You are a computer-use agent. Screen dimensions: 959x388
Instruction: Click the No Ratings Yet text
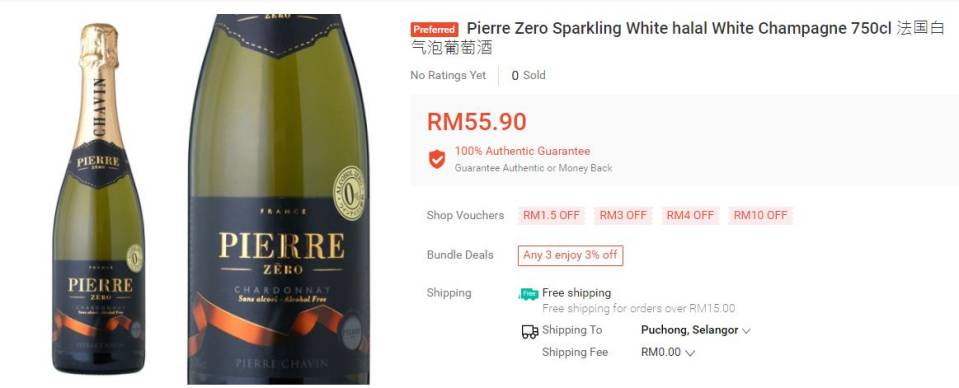coord(448,75)
